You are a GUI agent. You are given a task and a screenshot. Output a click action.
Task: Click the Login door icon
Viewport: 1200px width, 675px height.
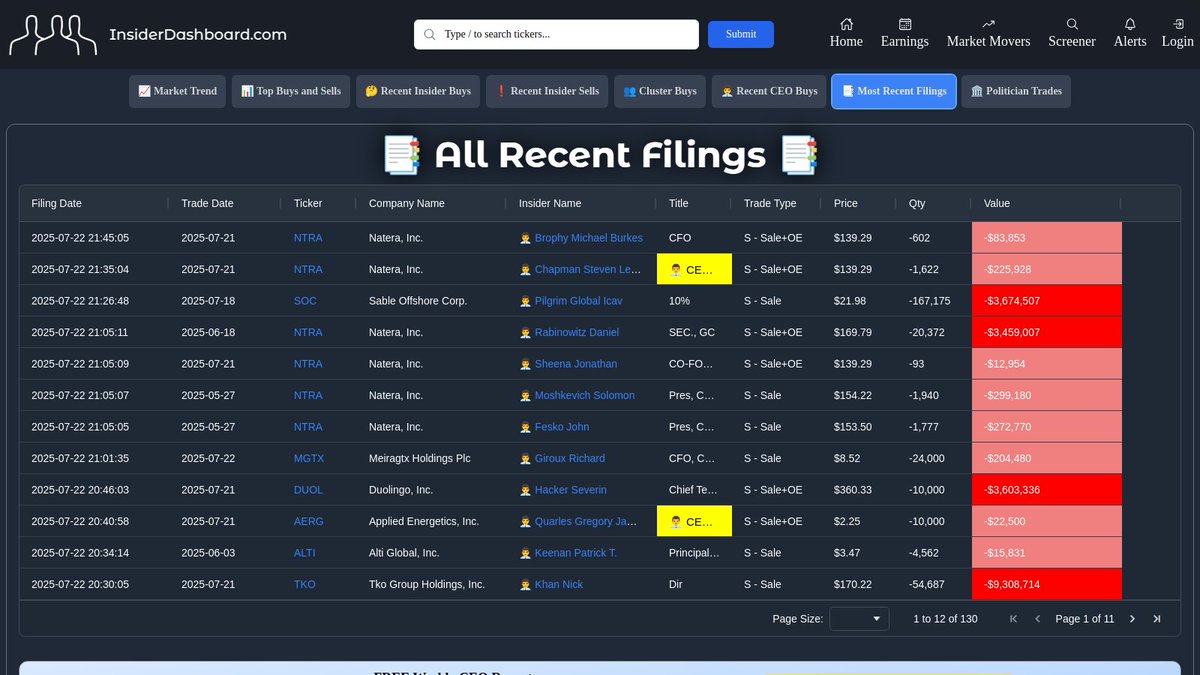[1178, 24]
